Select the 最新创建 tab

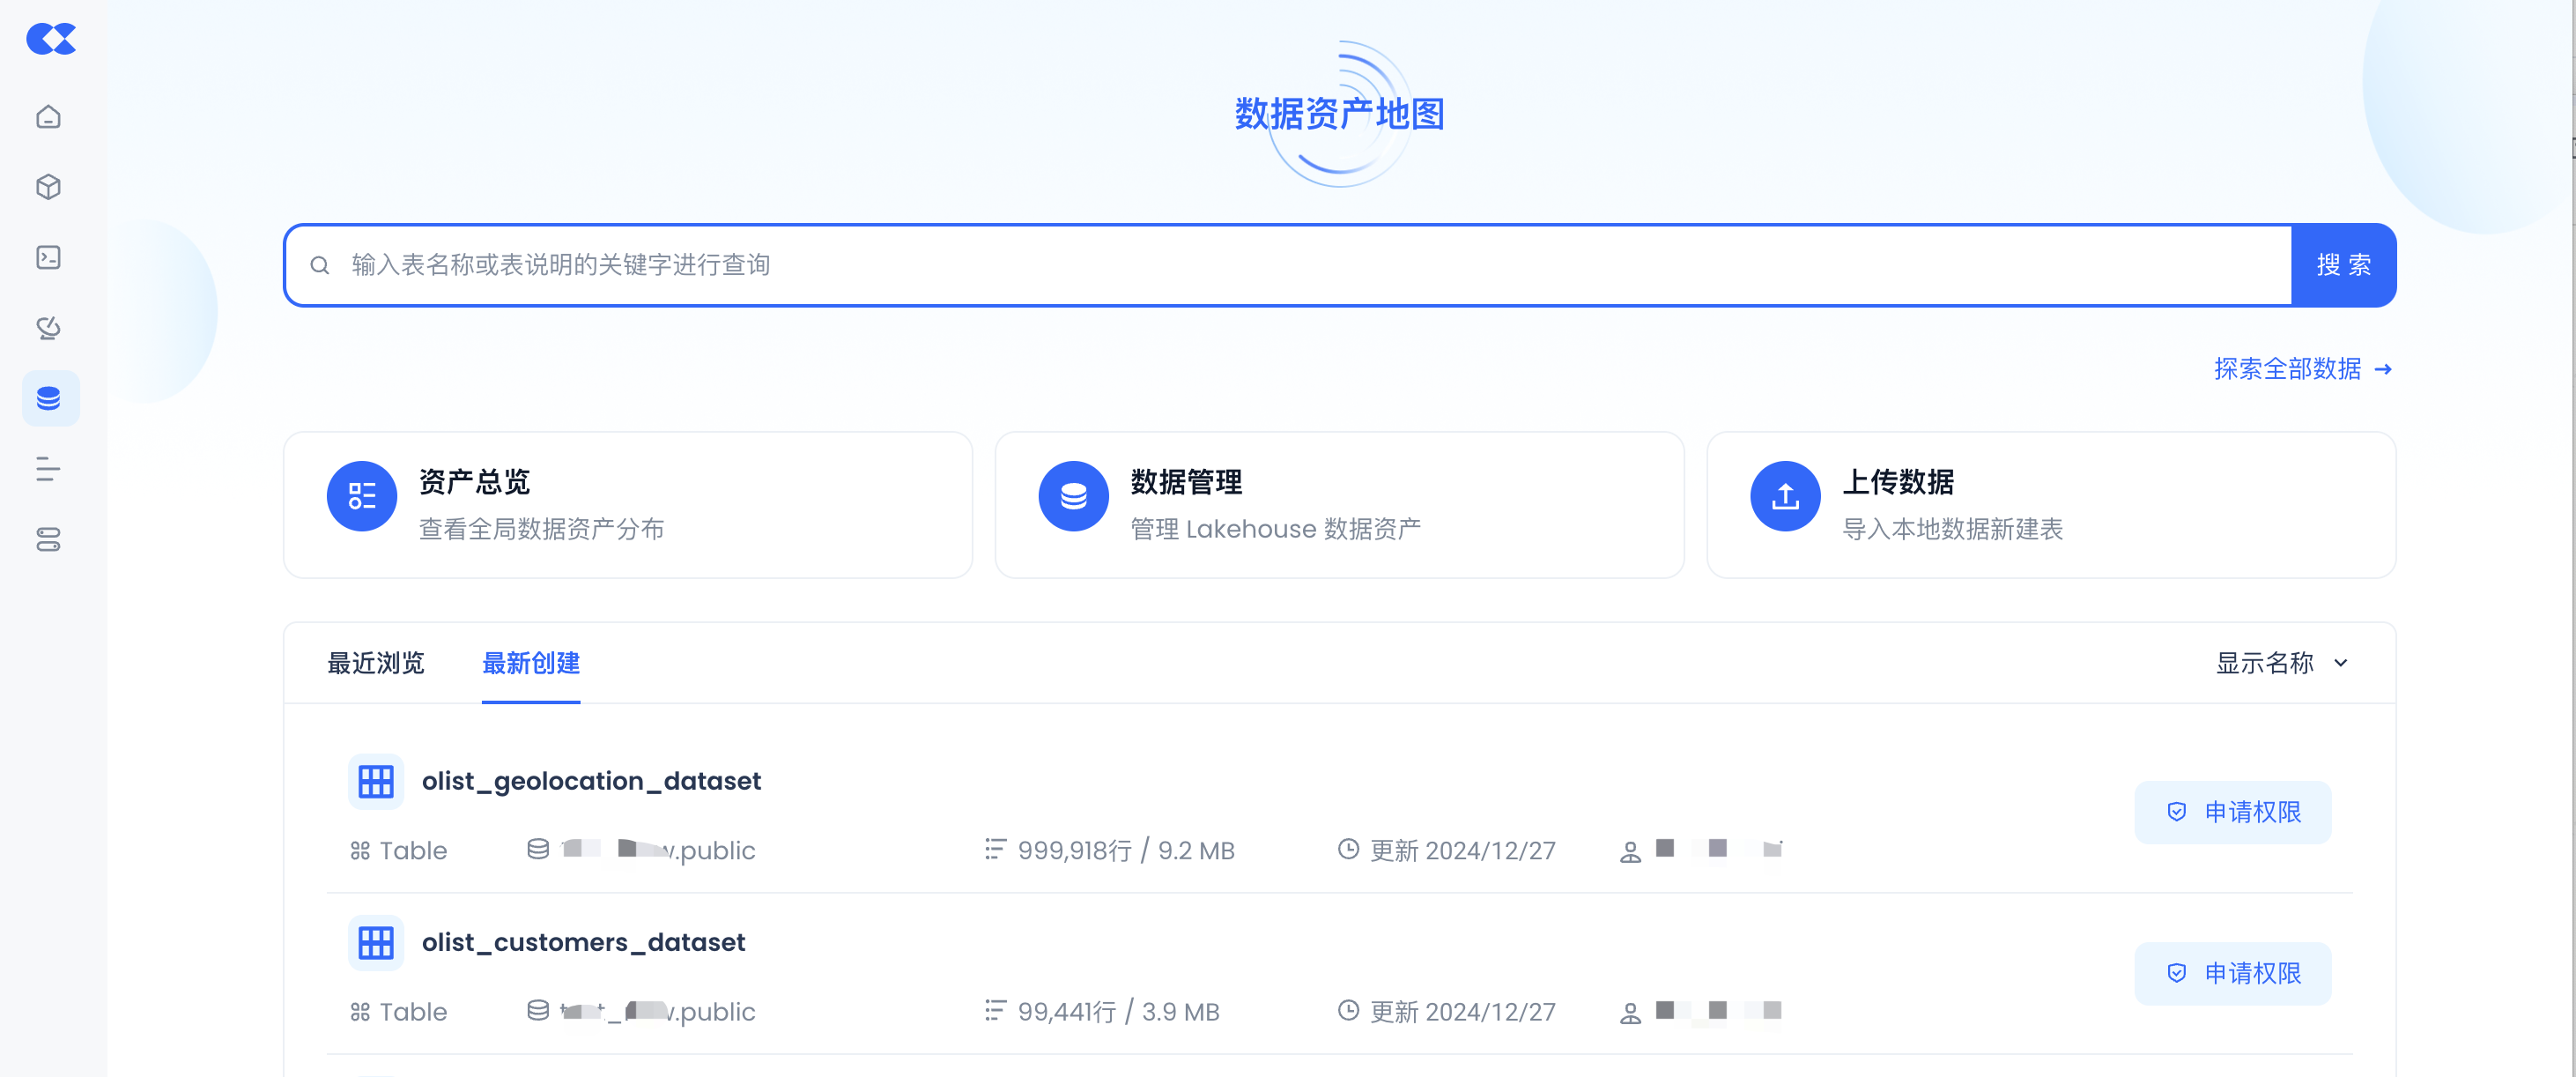(x=531, y=663)
